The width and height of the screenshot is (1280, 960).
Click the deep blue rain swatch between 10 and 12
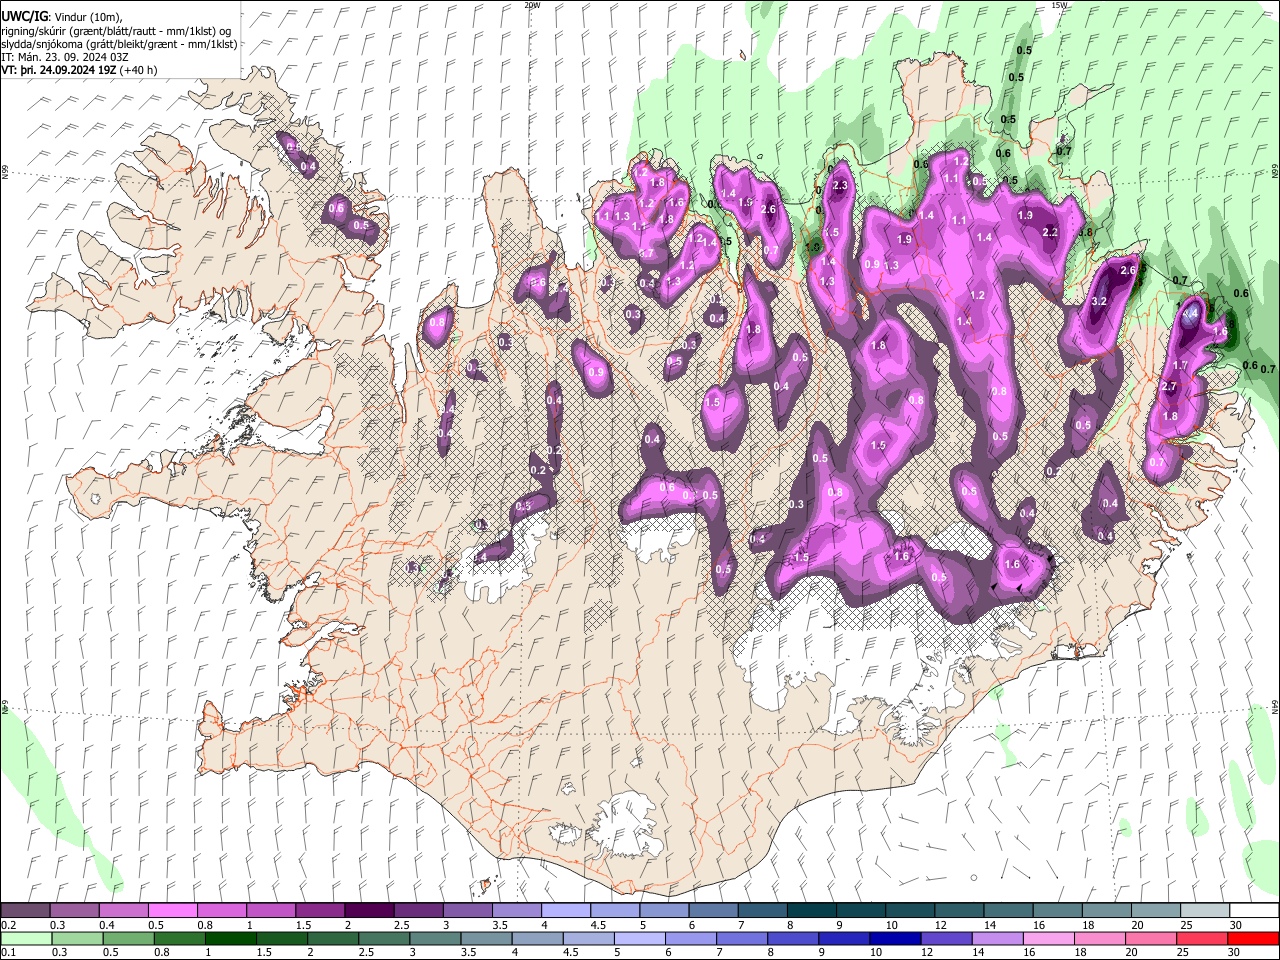click(x=895, y=938)
